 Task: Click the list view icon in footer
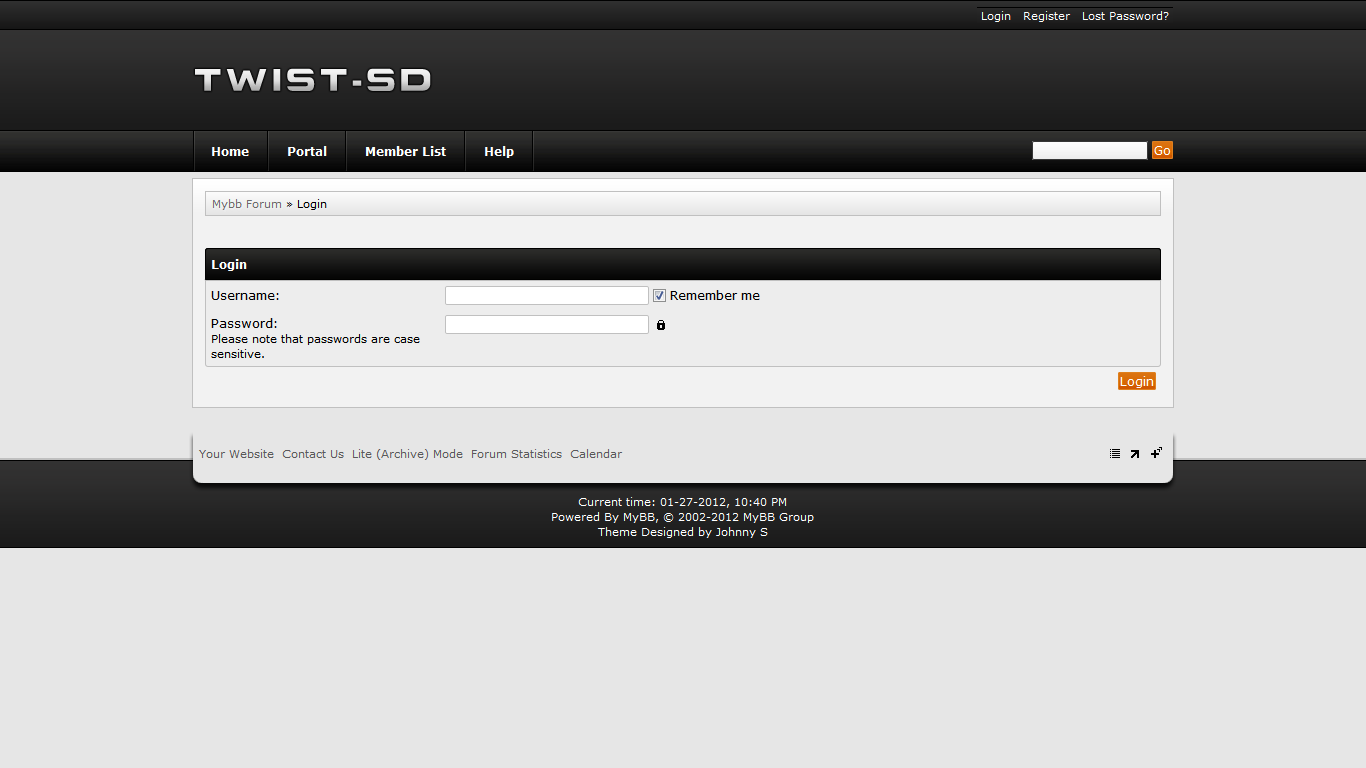point(1115,454)
